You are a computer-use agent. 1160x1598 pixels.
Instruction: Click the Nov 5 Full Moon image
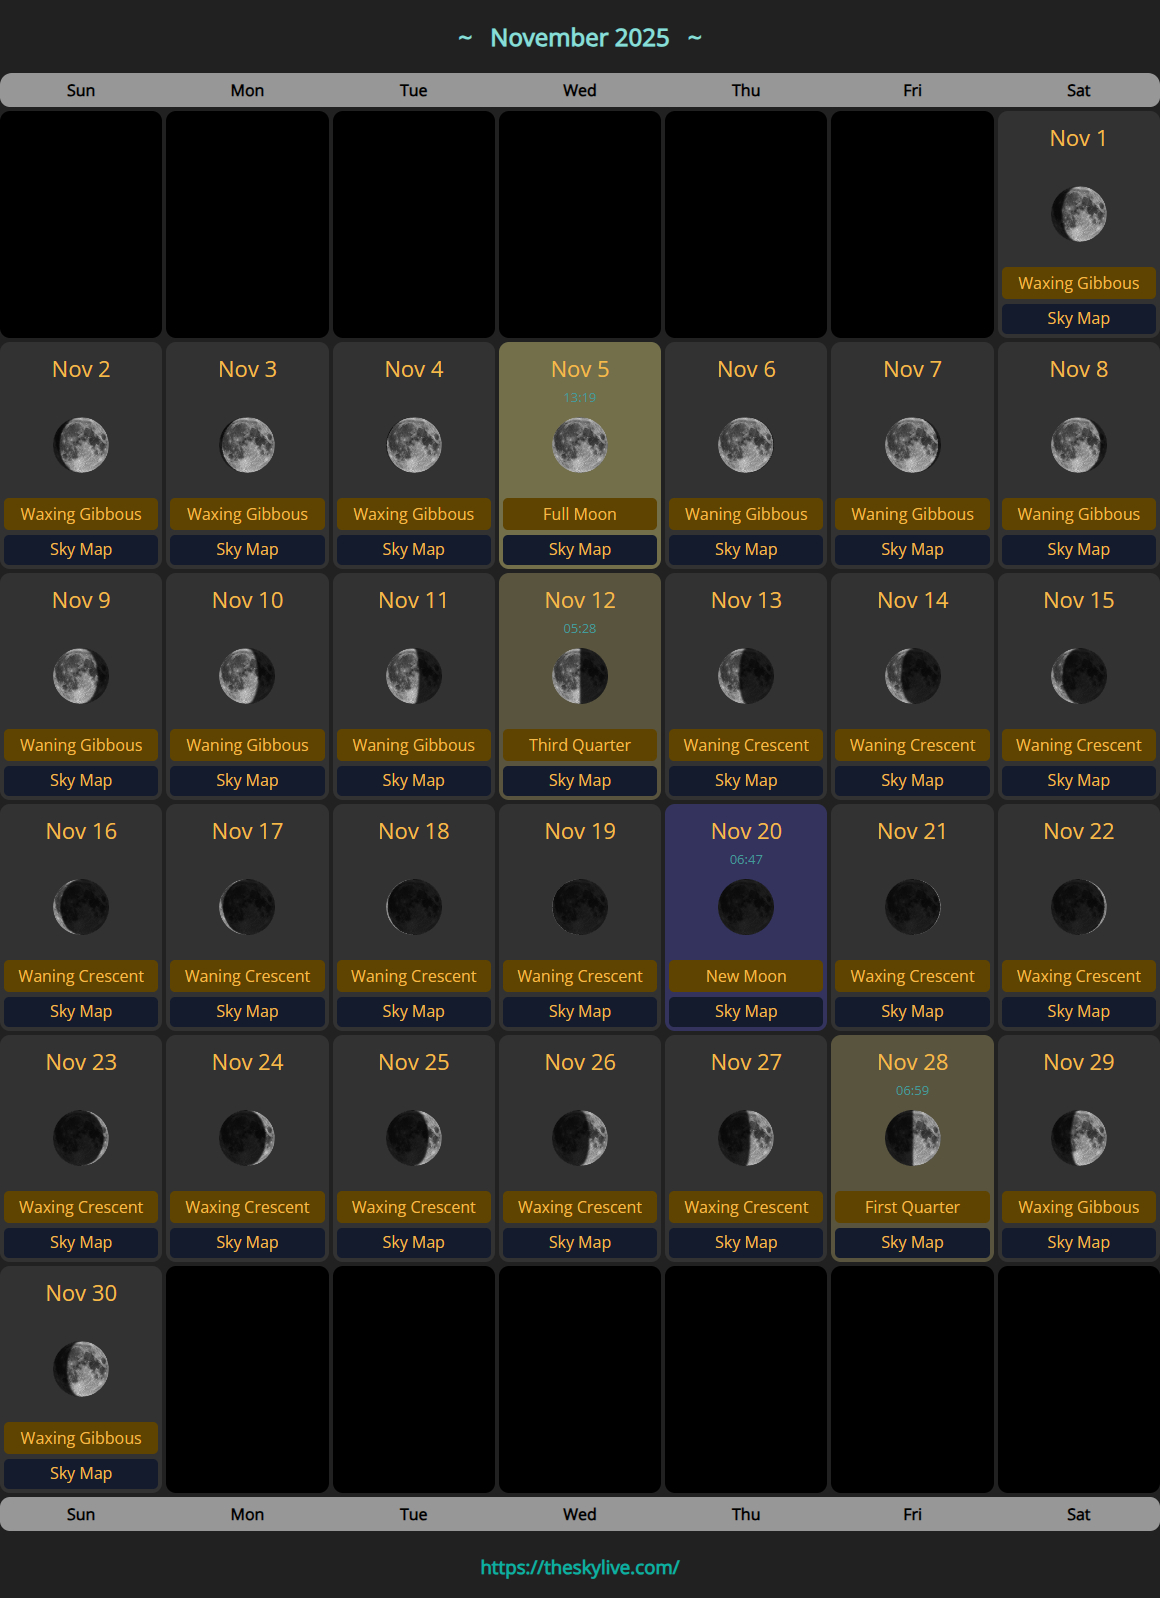click(580, 445)
